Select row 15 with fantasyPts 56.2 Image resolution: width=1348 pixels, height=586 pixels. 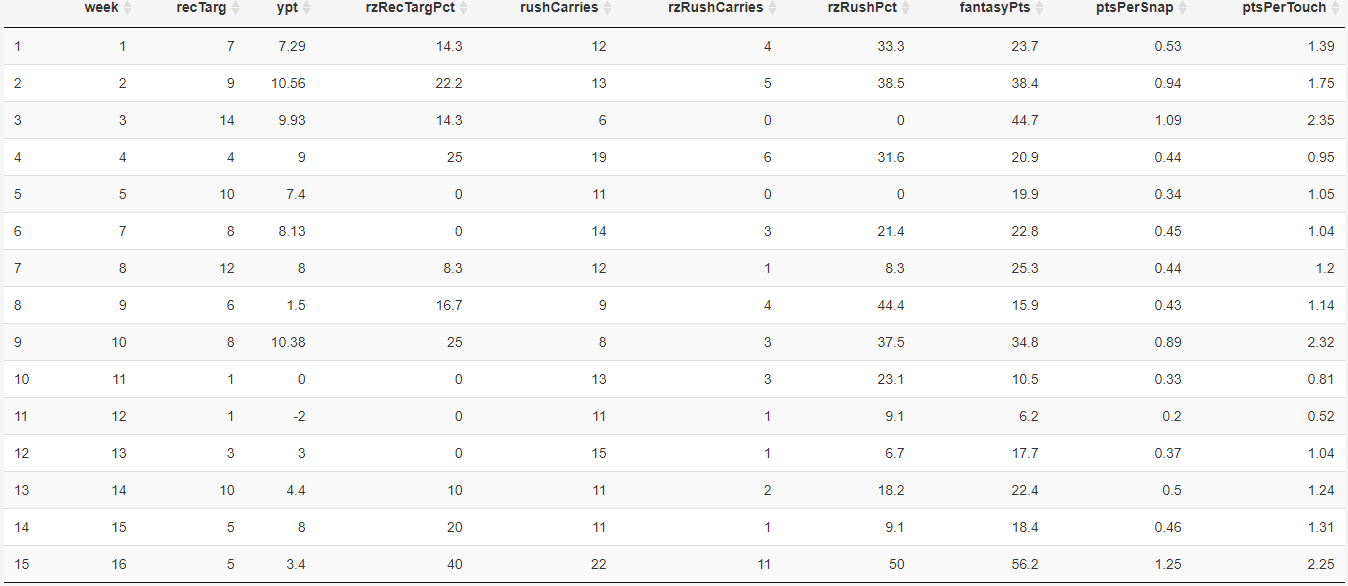pyautogui.click(x=674, y=564)
